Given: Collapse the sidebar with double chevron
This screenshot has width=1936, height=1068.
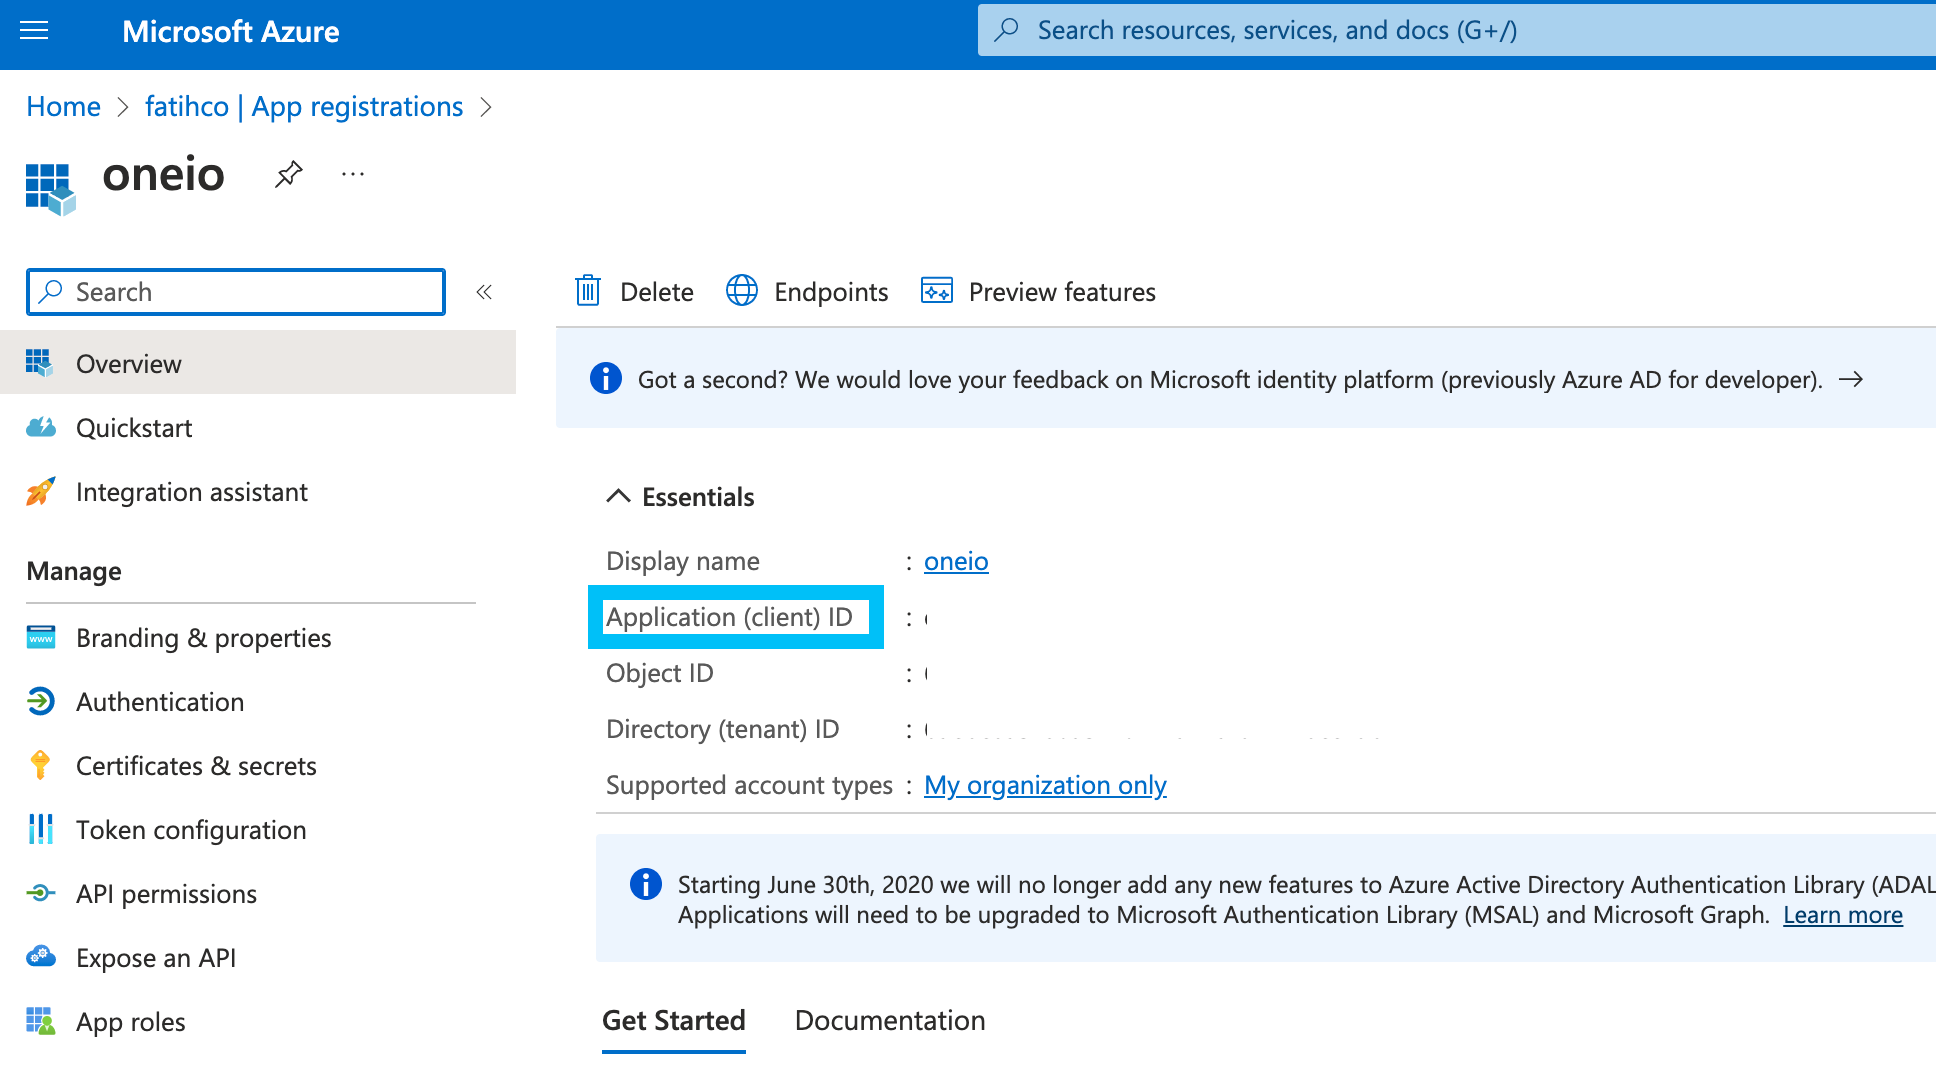Looking at the screenshot, I should [484, 292].
